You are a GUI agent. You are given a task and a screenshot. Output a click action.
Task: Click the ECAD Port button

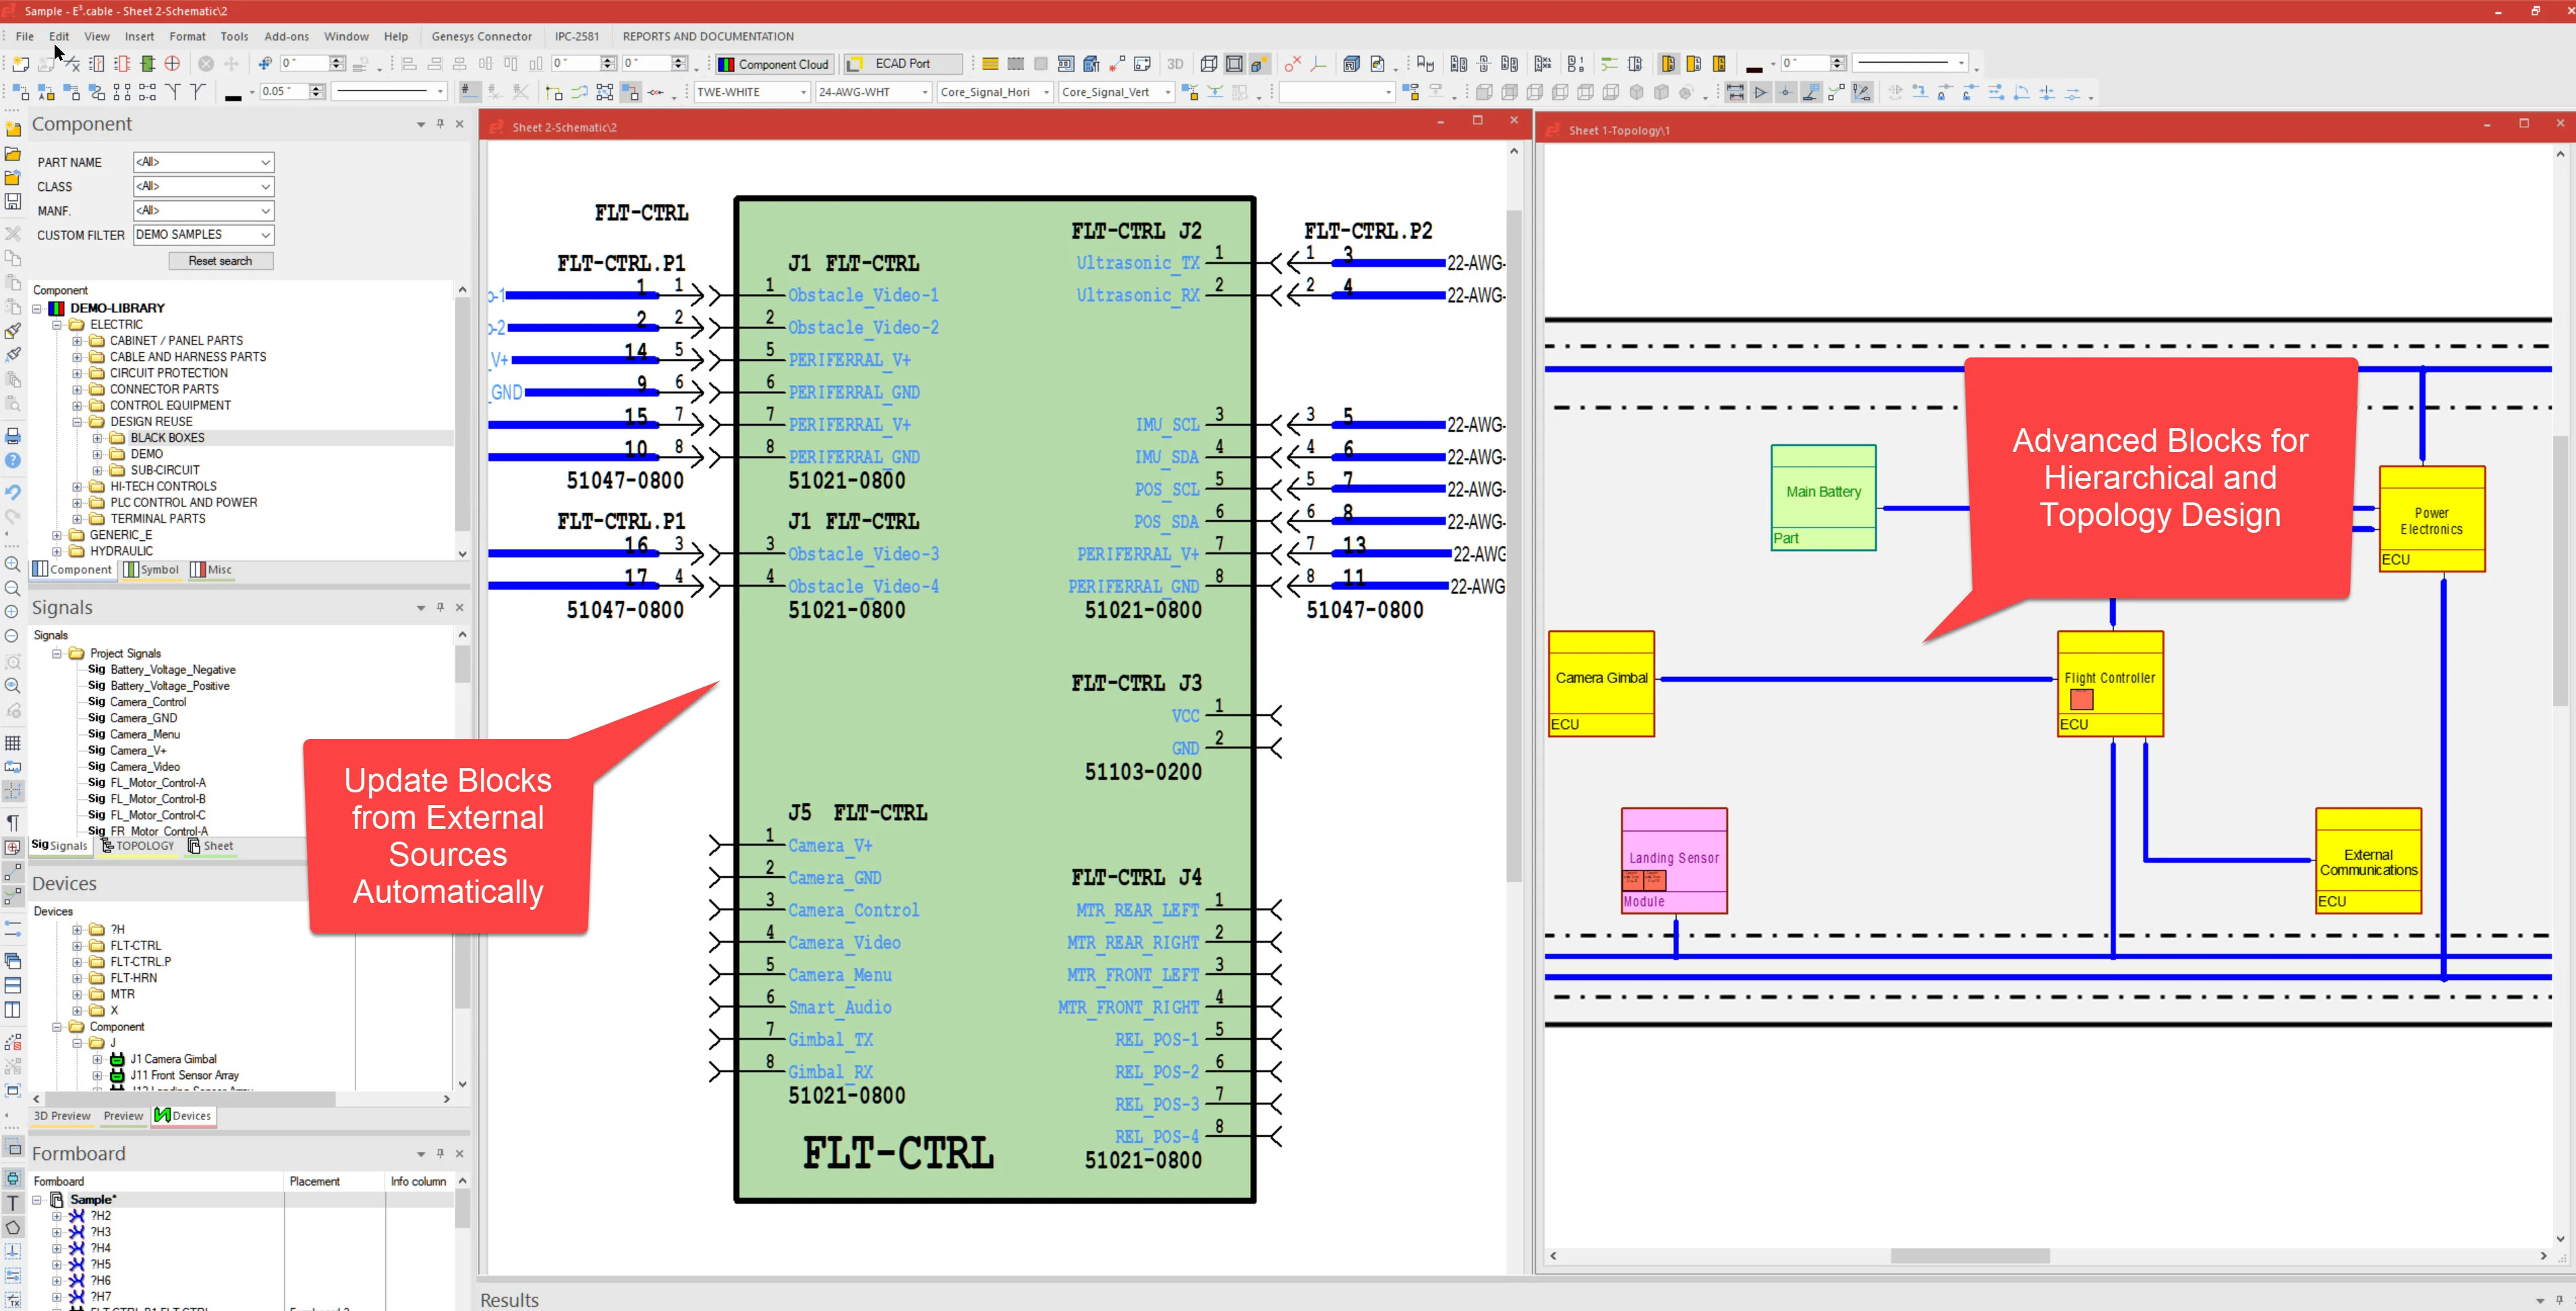(901, 64)
